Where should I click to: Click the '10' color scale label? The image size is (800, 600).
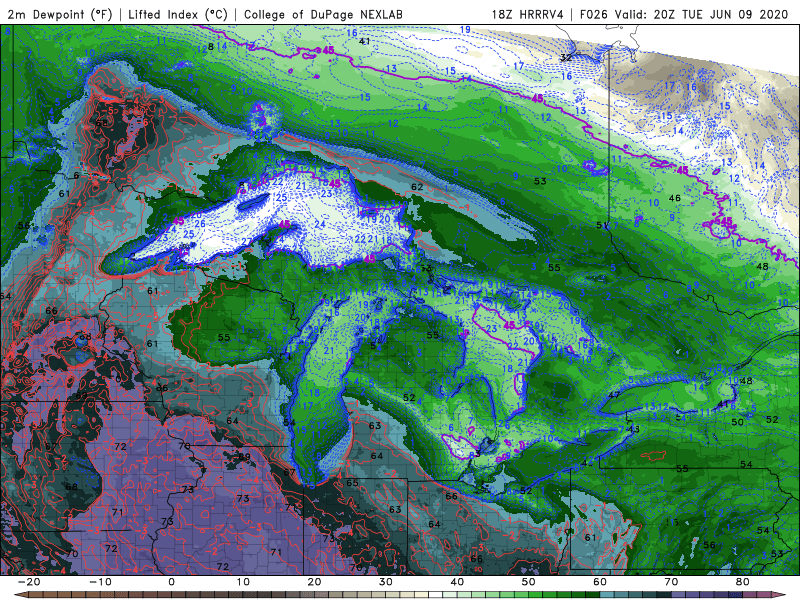243,582
